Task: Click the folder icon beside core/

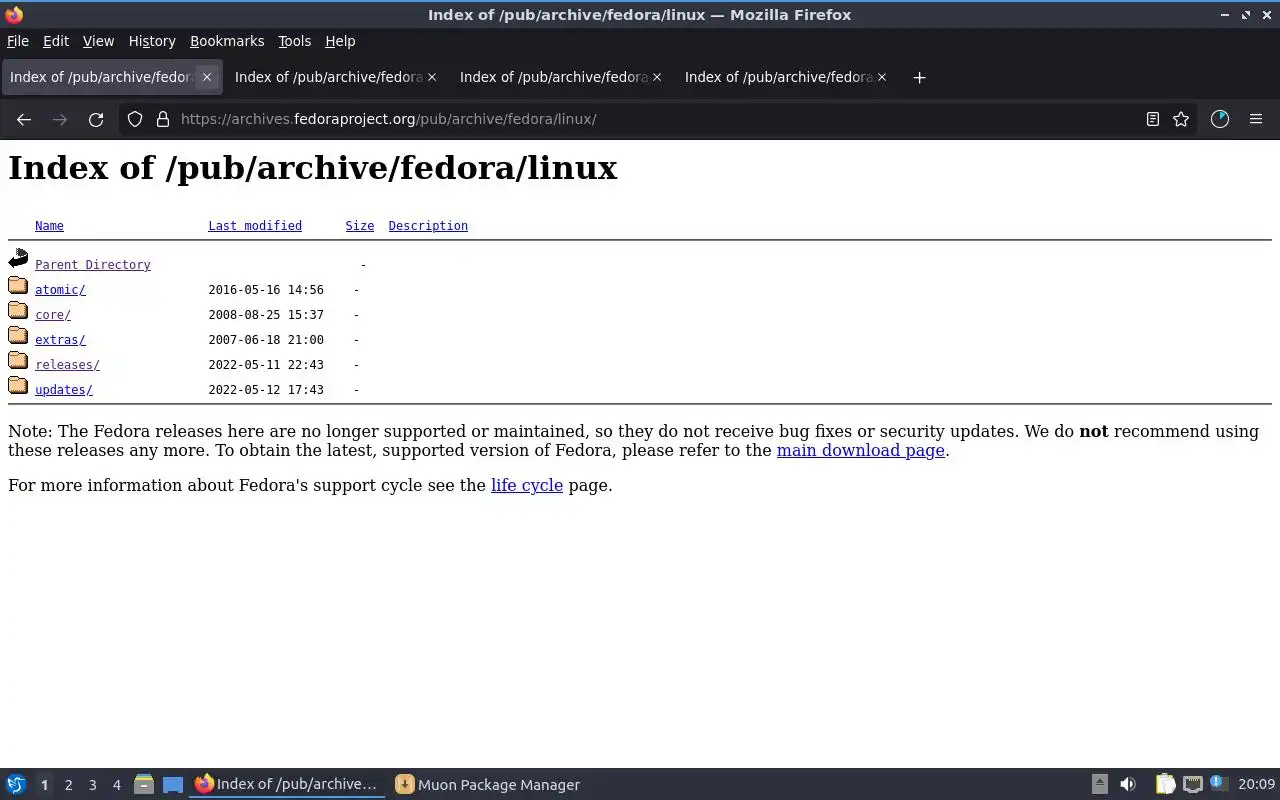Action: pos(18,311)
